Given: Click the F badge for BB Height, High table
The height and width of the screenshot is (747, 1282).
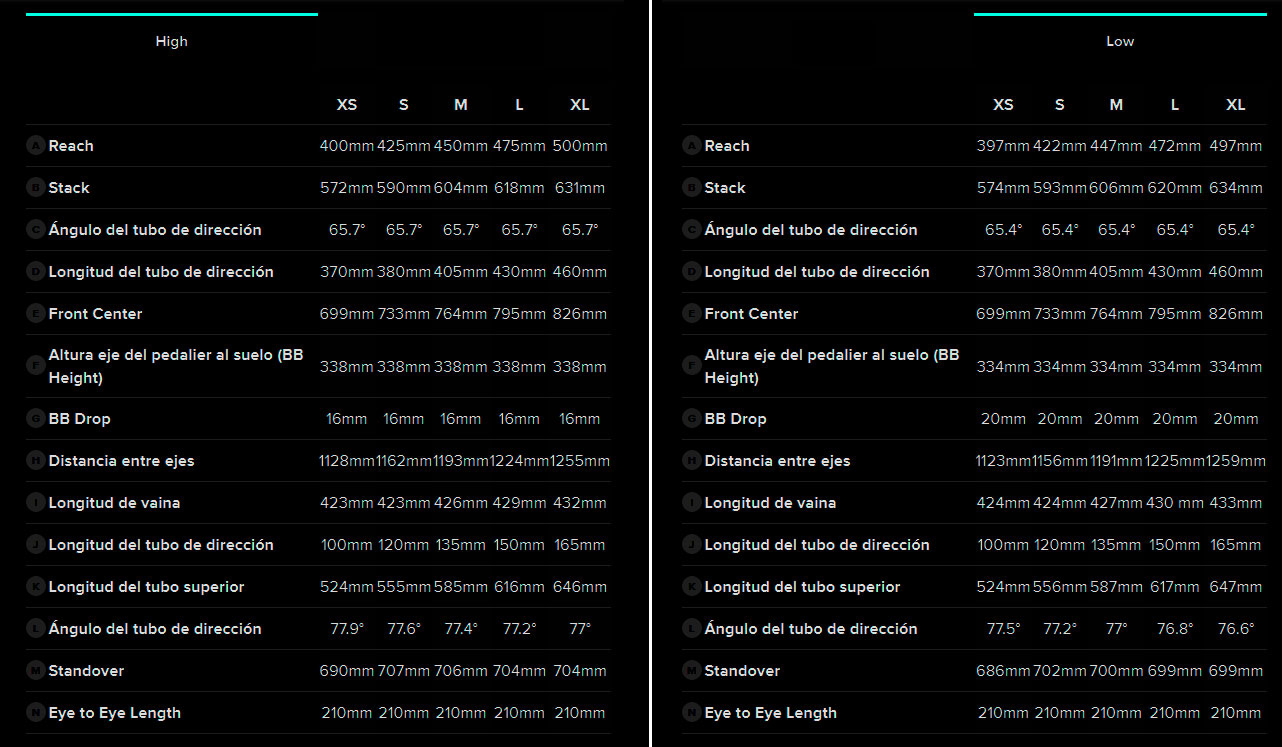Looking at the screenshot, I should click(36, 366).
